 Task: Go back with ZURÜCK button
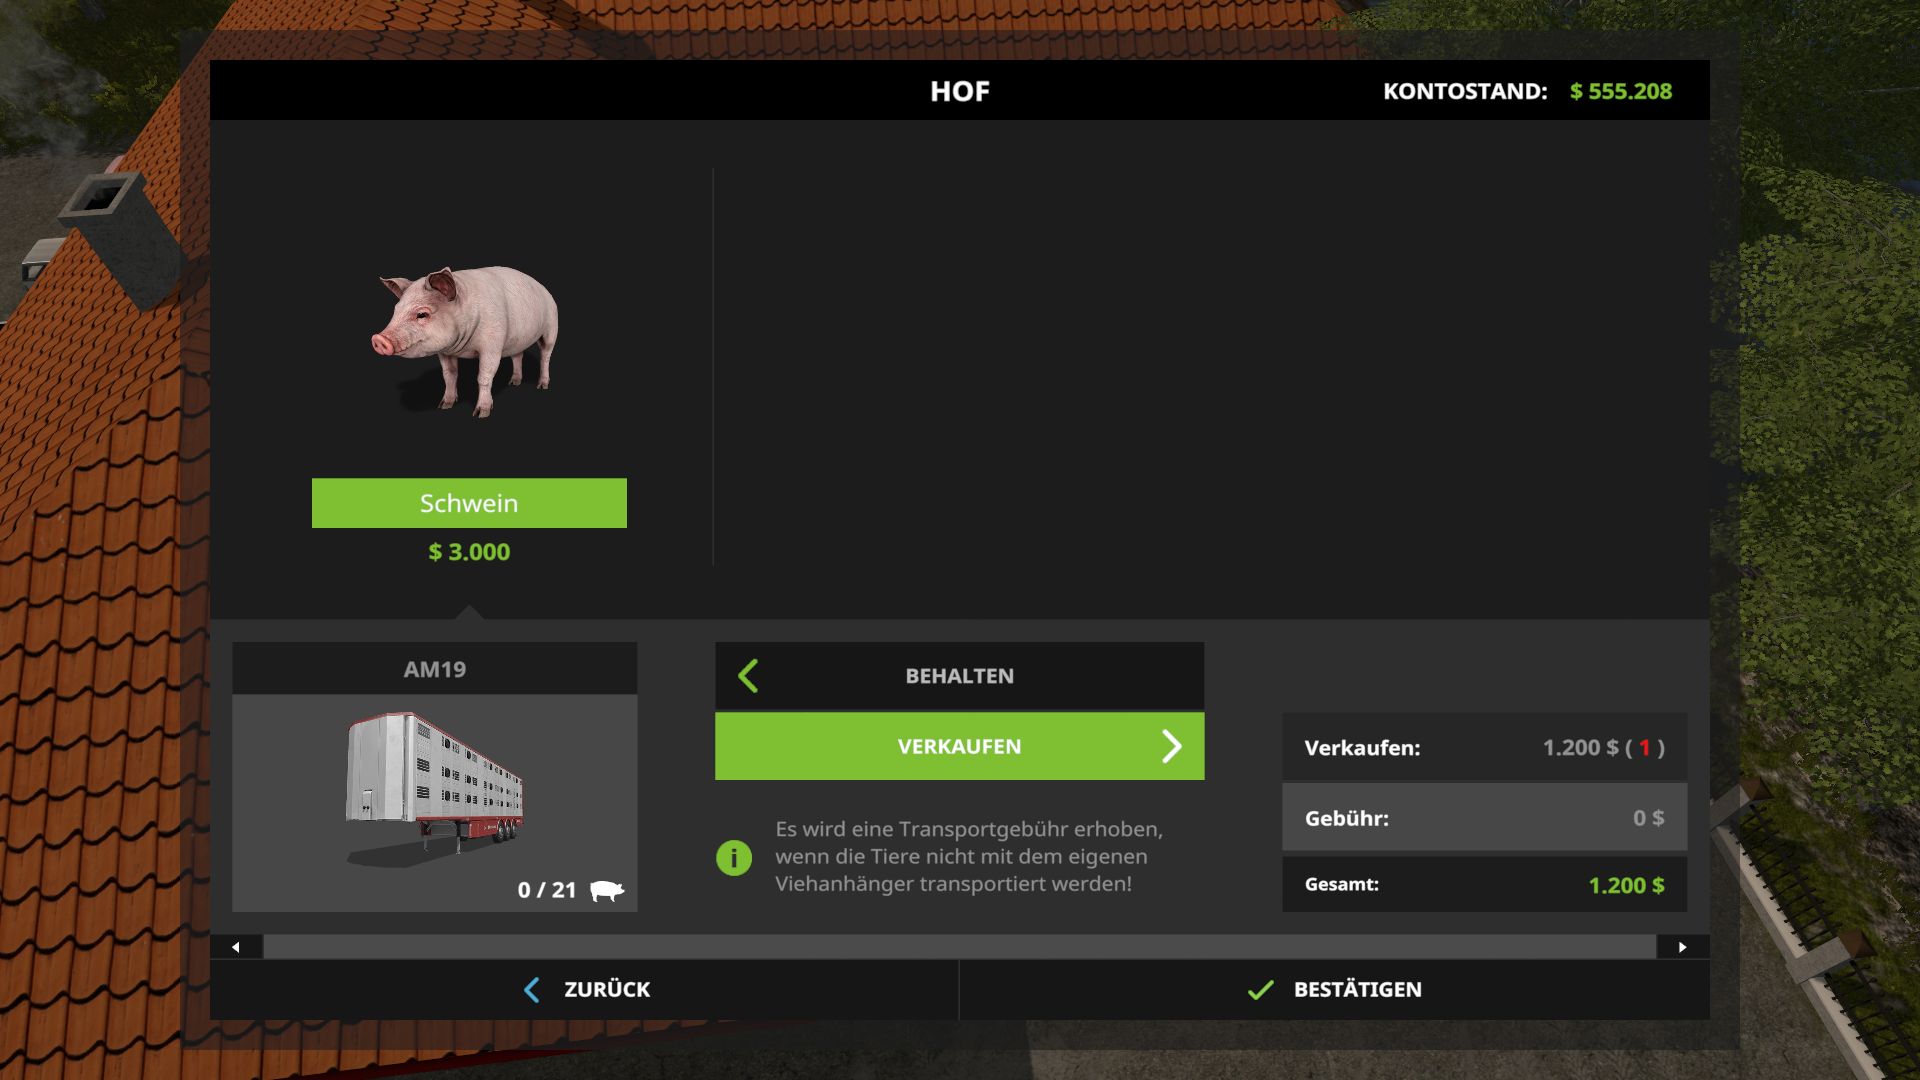(x=585, y=990)
